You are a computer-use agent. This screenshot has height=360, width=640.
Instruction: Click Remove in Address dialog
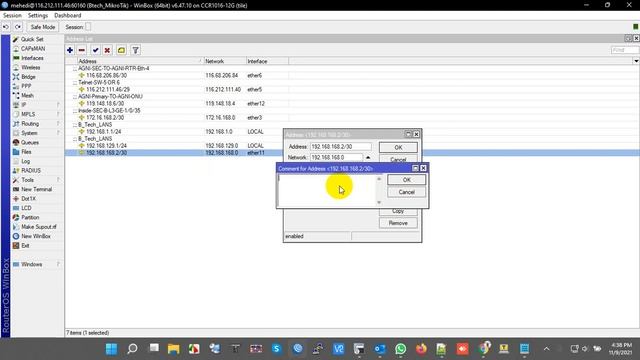[x=398, y=223]
